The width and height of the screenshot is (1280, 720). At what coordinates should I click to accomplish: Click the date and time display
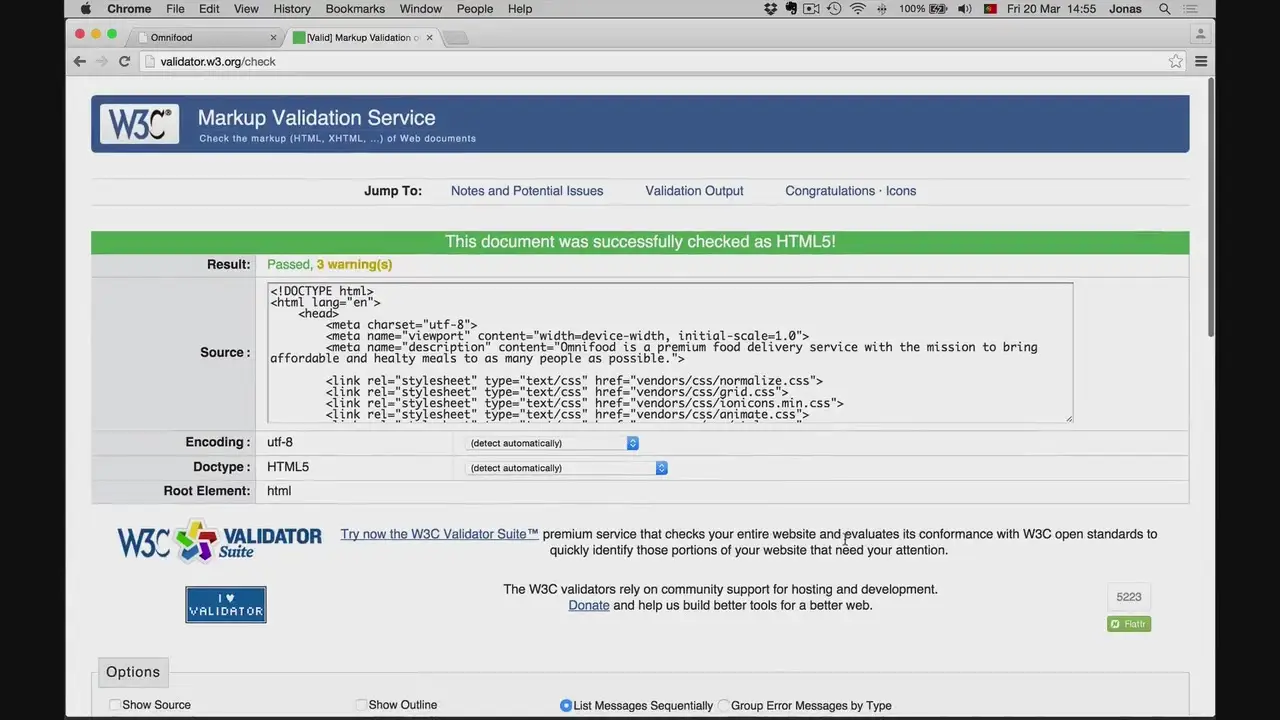[x=1051, y=9]
